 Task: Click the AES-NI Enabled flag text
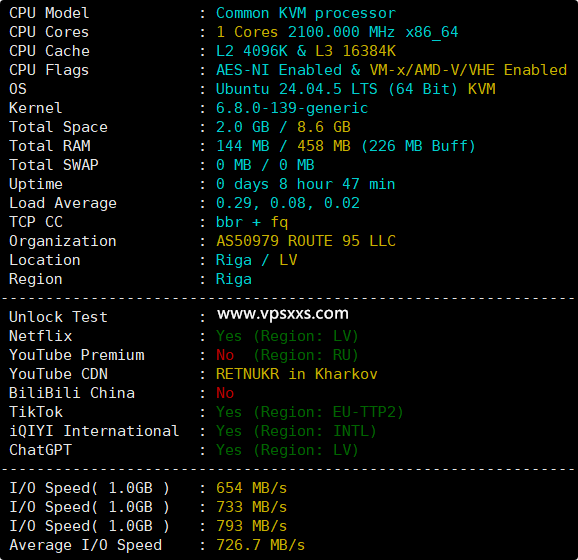[x=279, y=70]
